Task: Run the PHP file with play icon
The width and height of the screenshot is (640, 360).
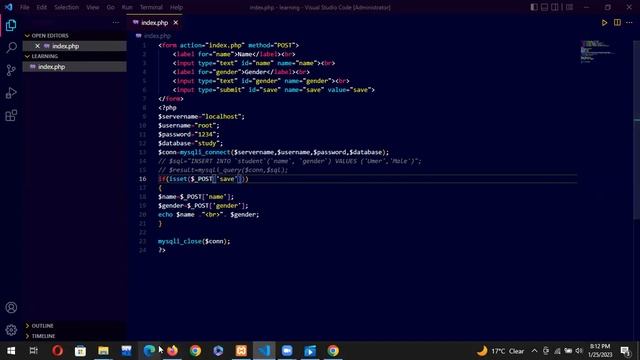Action: click(x=604, y=23)
